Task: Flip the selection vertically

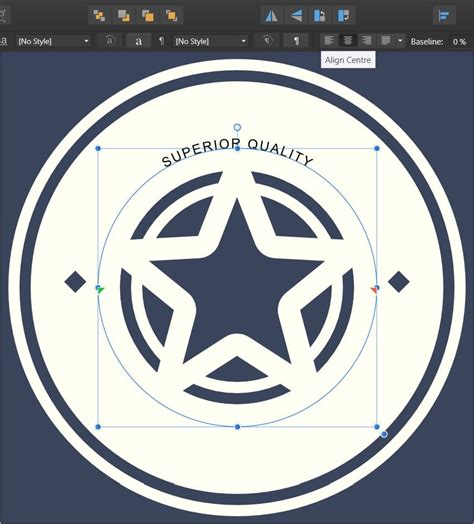Action: tap(296, 16)
